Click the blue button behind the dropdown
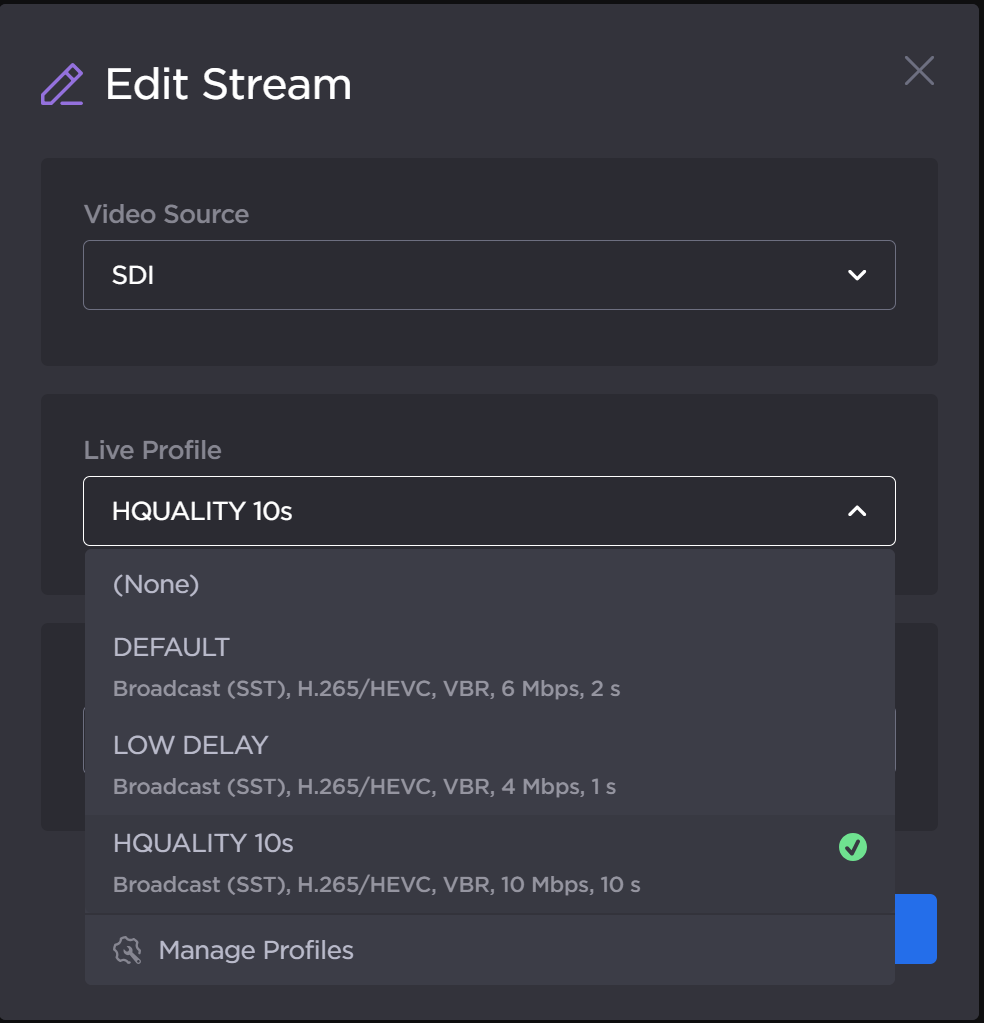This screenshot has height=1023, width=984. [916, 928]
